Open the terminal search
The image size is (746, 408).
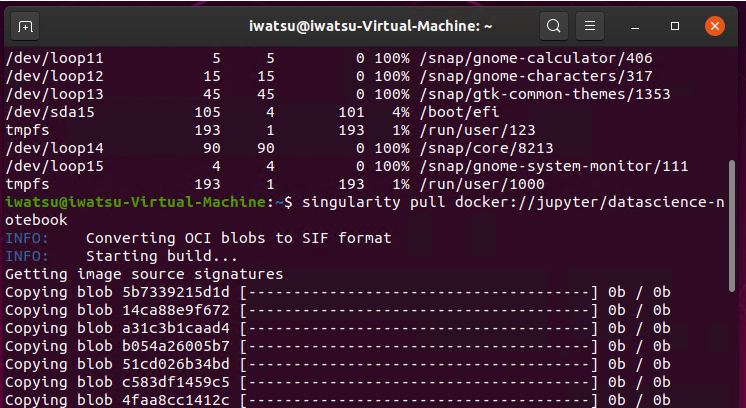553,26
